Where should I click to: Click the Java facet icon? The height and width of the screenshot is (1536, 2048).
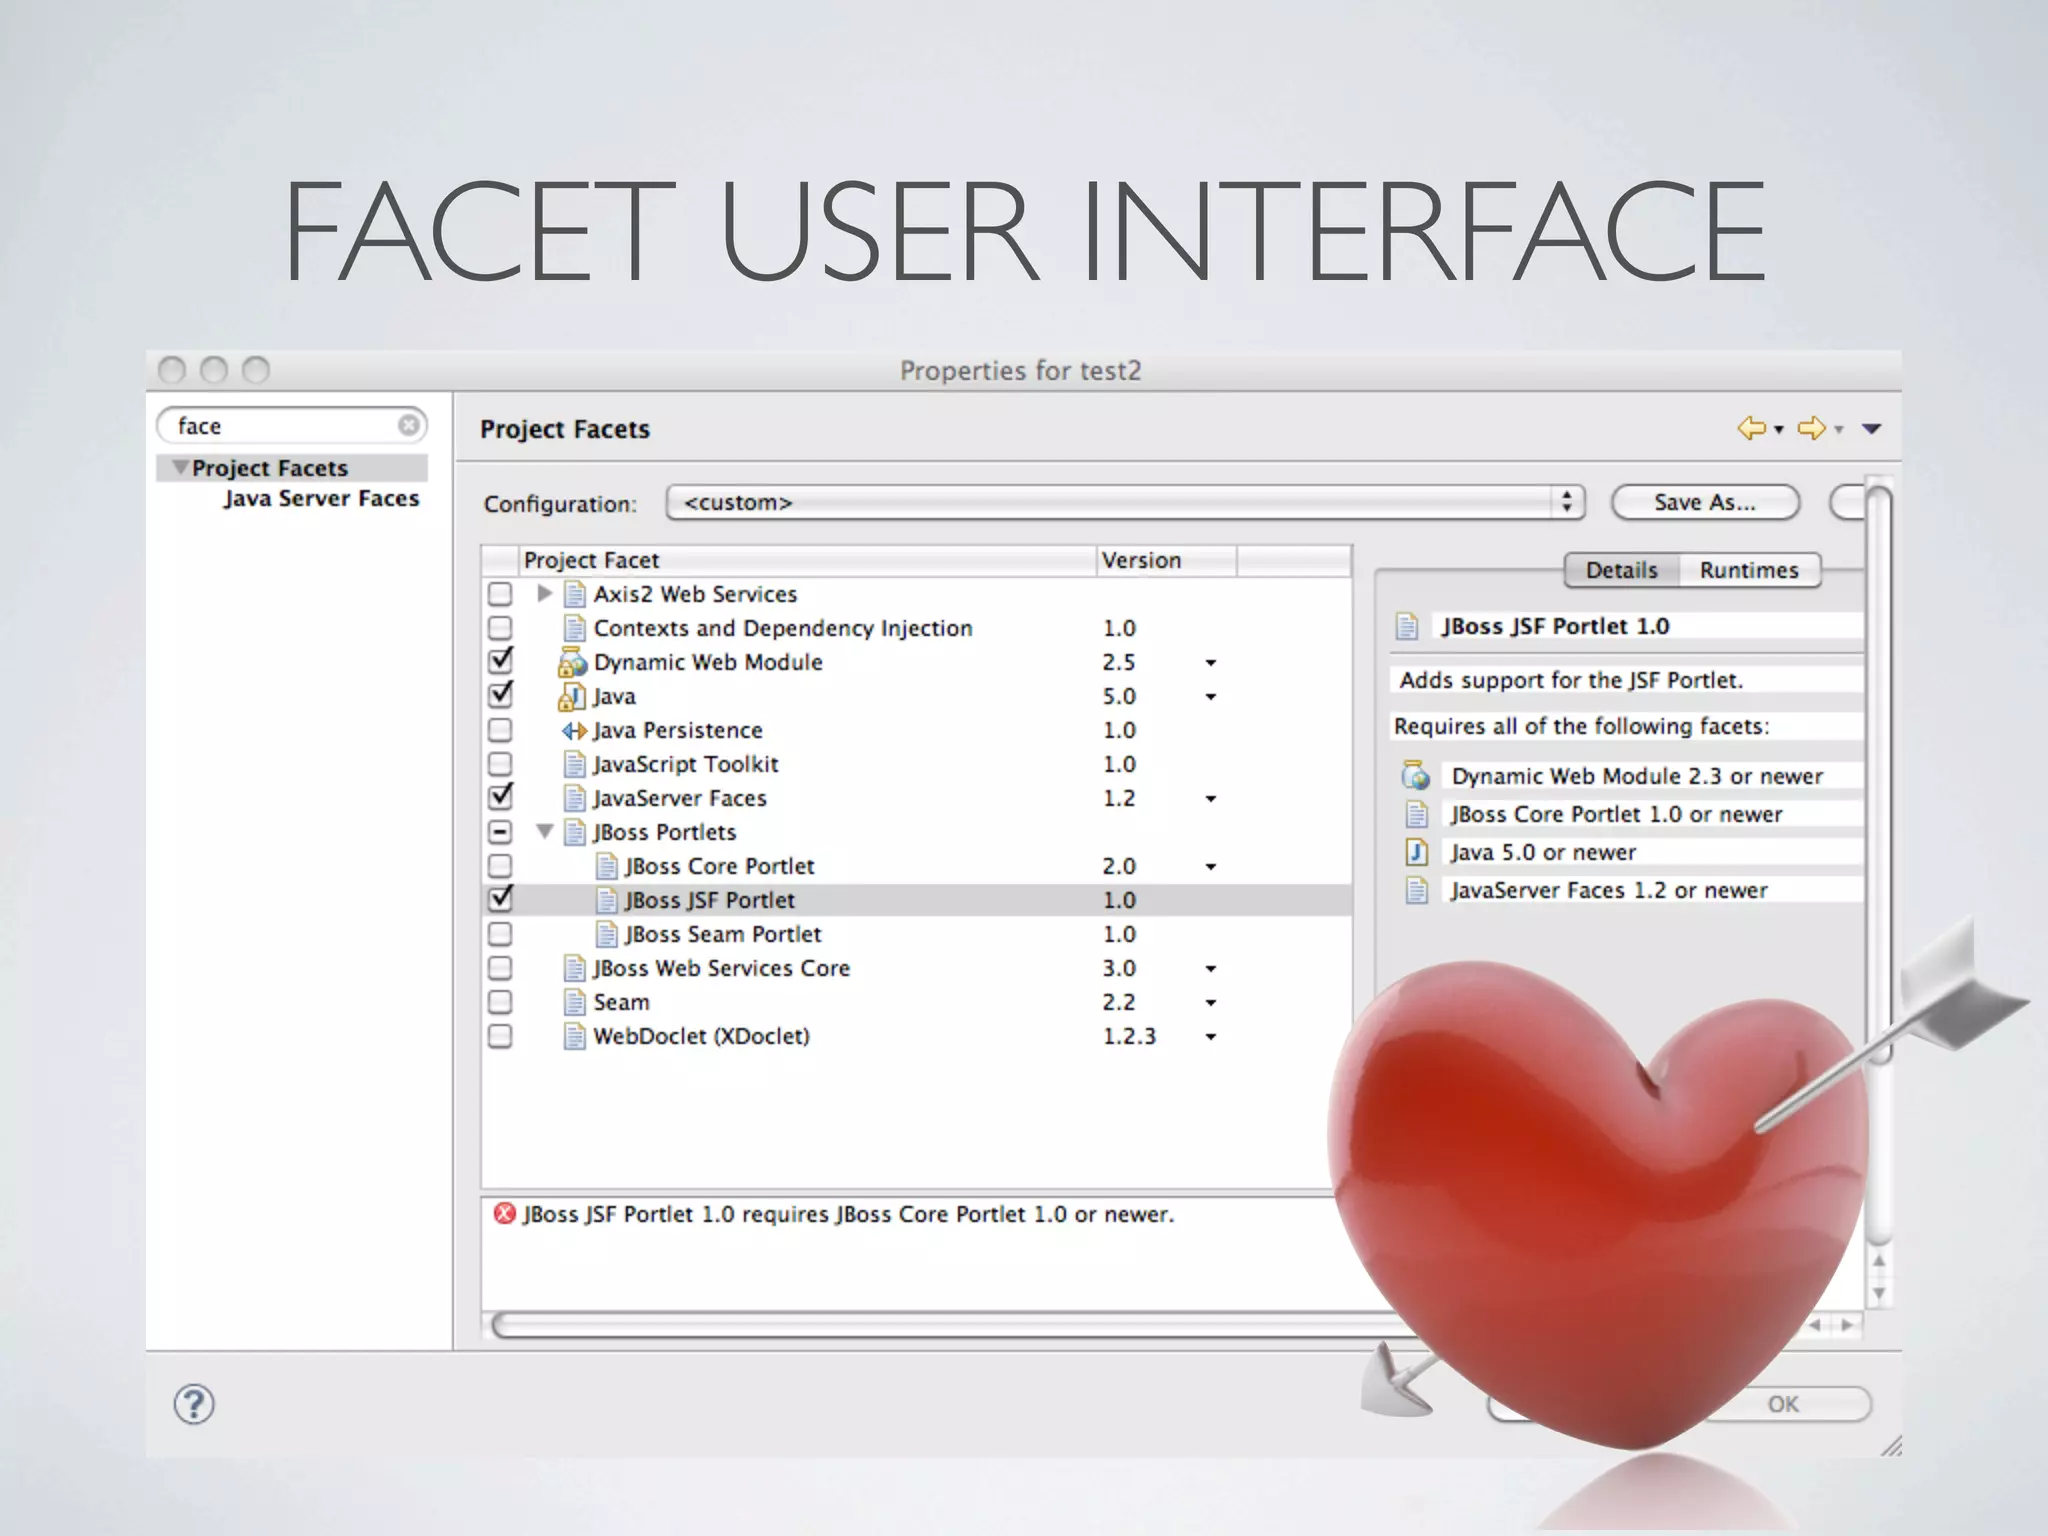572,696
